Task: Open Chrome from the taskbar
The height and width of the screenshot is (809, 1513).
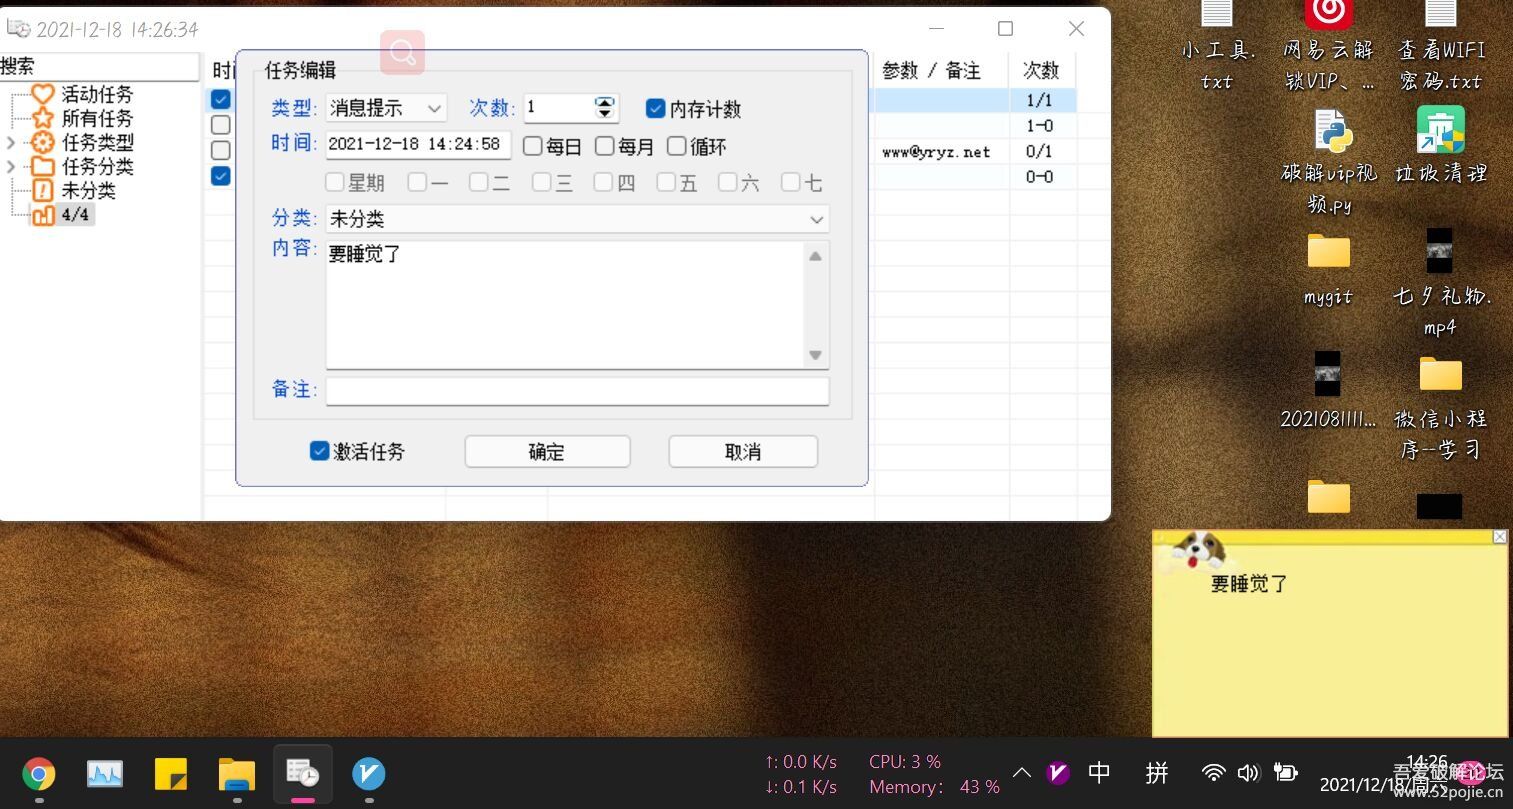Action: pos(39,773)
